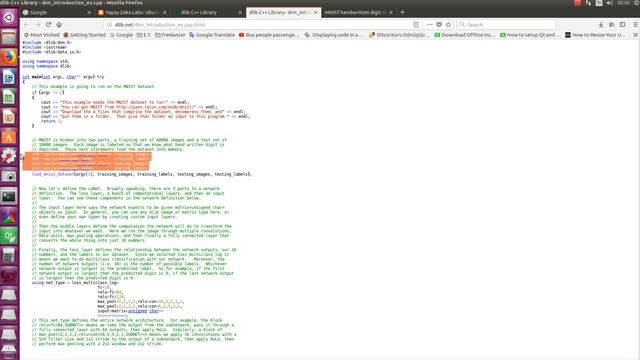Open Ubuntu Software in launcher

(x=9, y=137)
